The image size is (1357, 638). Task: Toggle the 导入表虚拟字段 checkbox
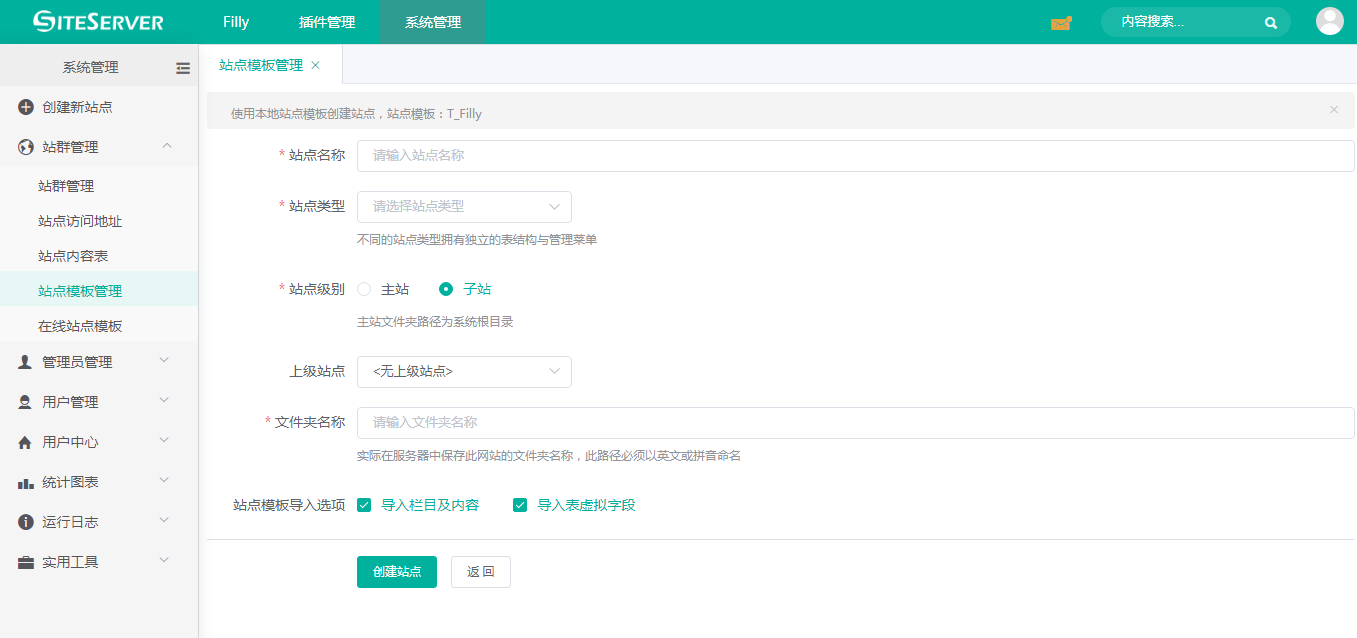(x=520, y=505)
